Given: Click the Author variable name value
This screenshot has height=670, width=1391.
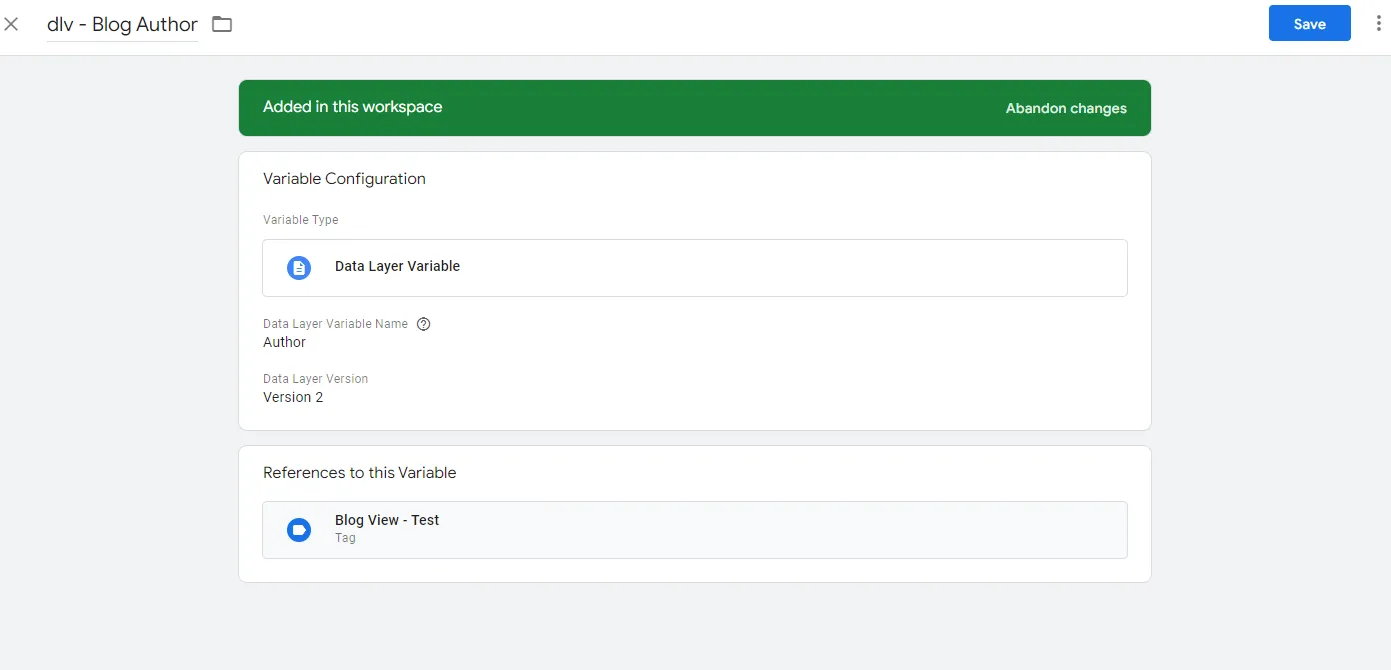Looking at the screenshot, I should click(284, 342).
